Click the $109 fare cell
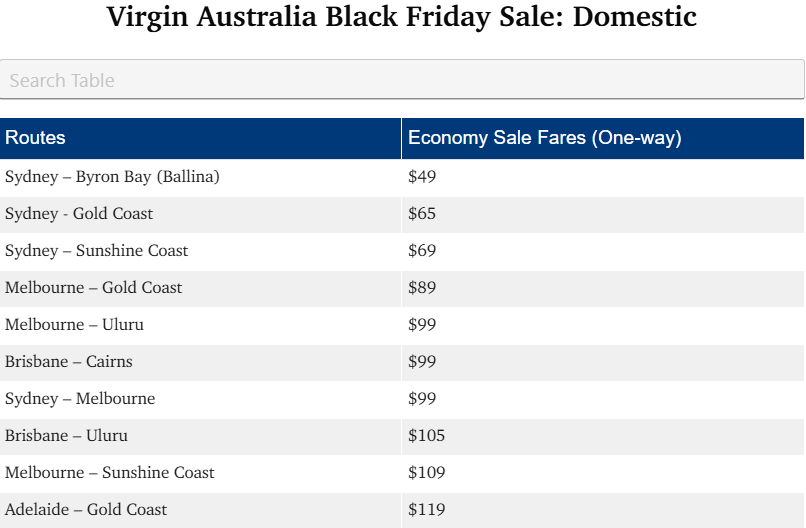The image size is (806, 528). click(426, 473)
